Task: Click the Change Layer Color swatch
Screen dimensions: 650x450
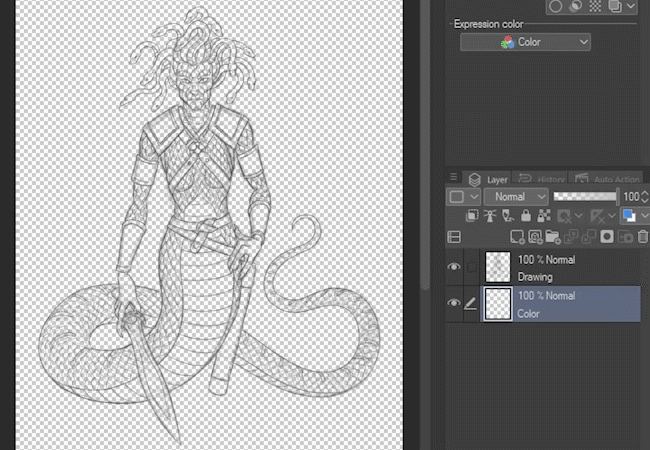Action: pyautogui.click(x=629, y=216)
